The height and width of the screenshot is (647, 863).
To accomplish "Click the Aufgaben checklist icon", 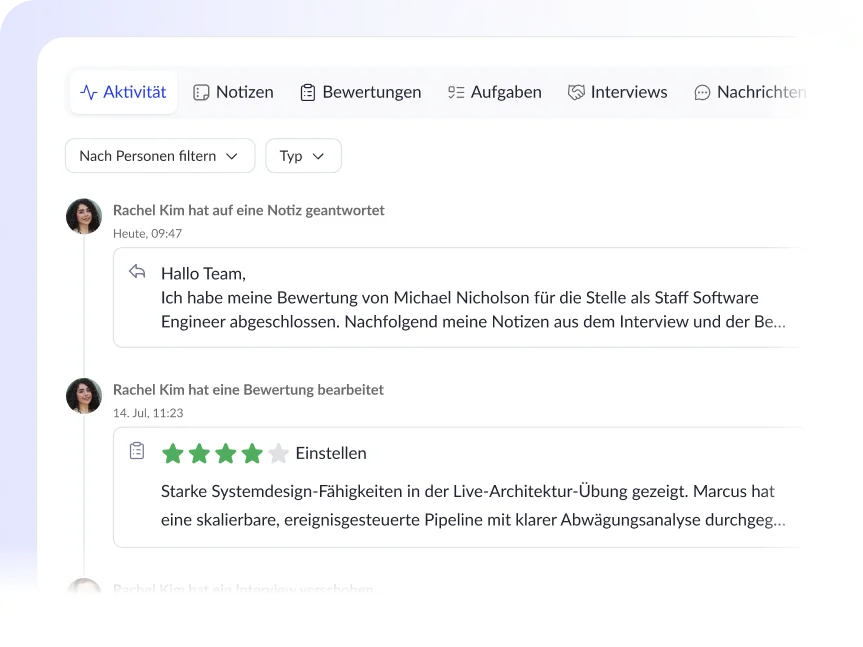I will pos(456,92).
